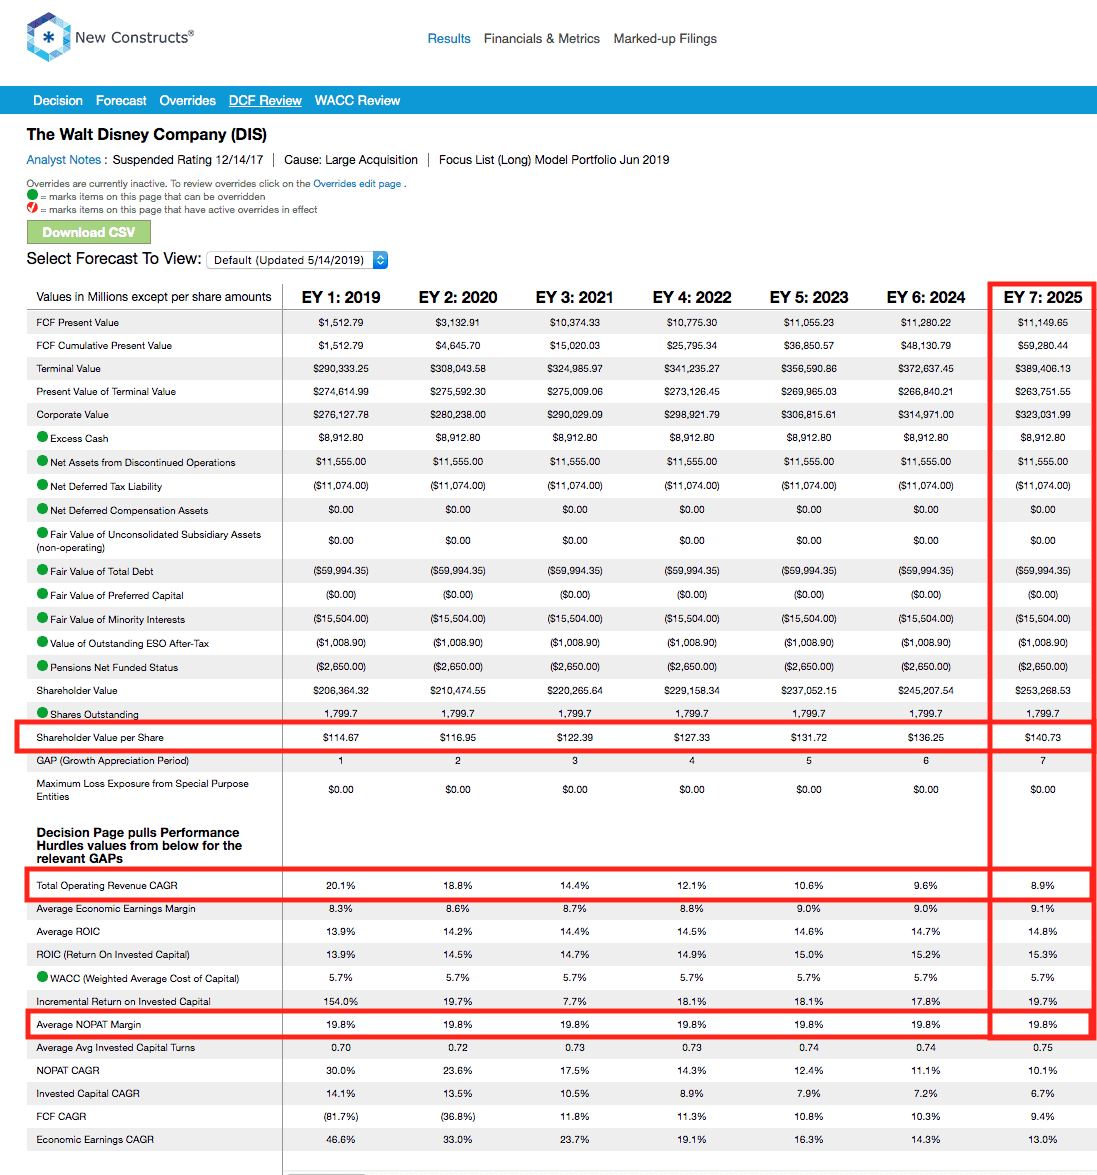This screenshot has width=1097, height=1175.
Task: Click the EY 1: 2019 column header
Action: click(341, 297)
